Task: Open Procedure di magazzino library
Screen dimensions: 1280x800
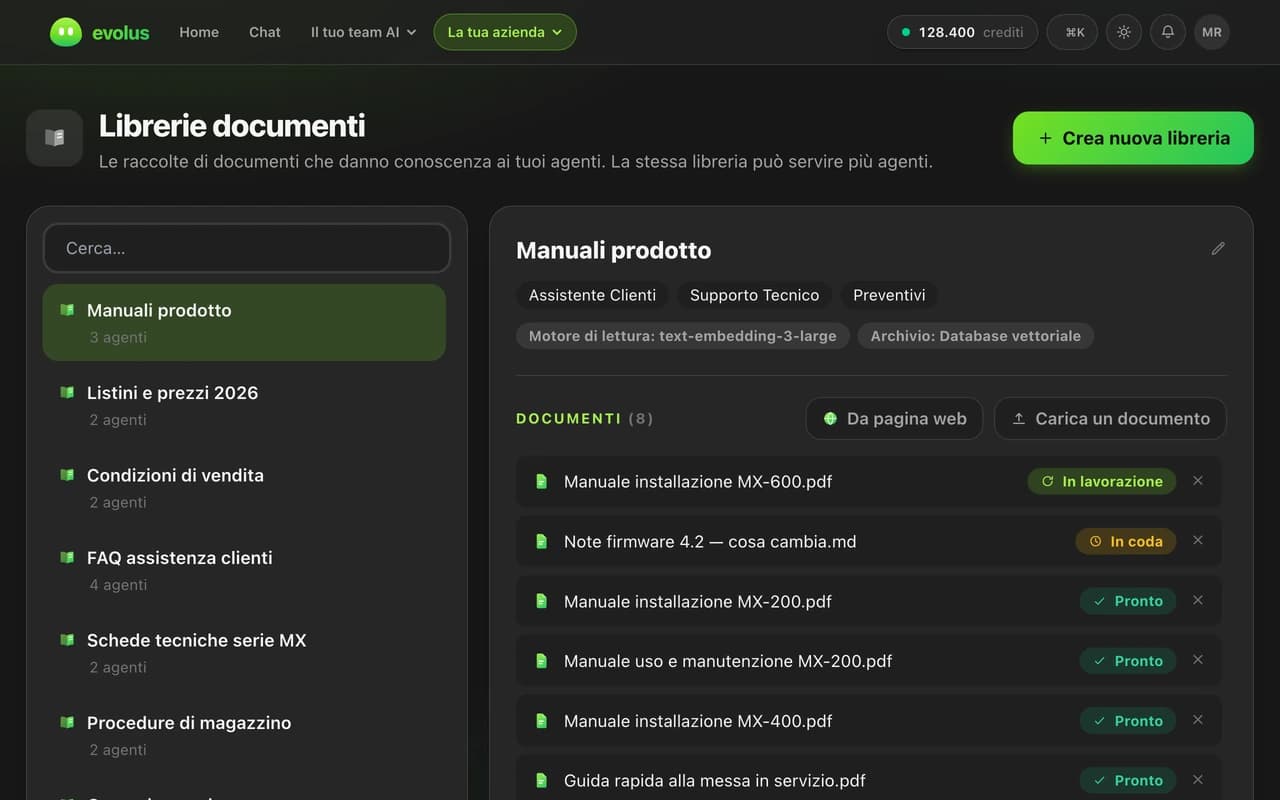Action: click(244, 735)
